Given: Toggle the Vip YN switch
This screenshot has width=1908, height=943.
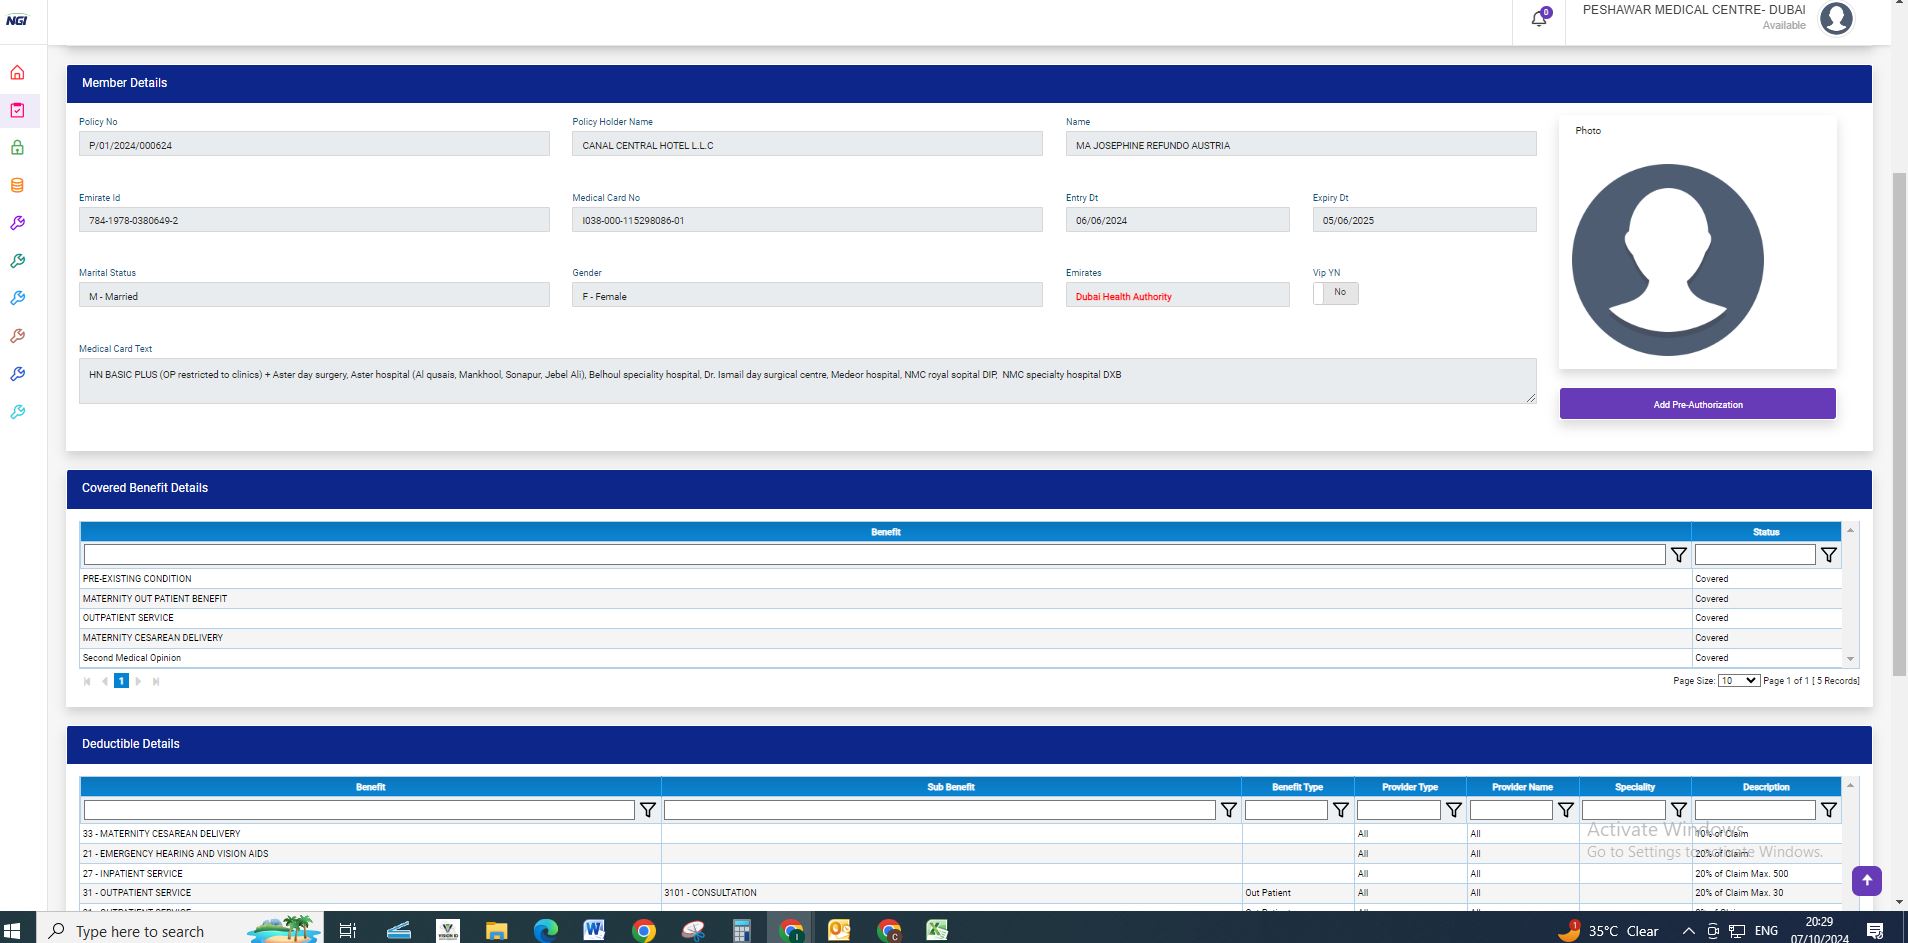Looking at the screenshot, I should pyautogui.click(x=1335, y=293).
